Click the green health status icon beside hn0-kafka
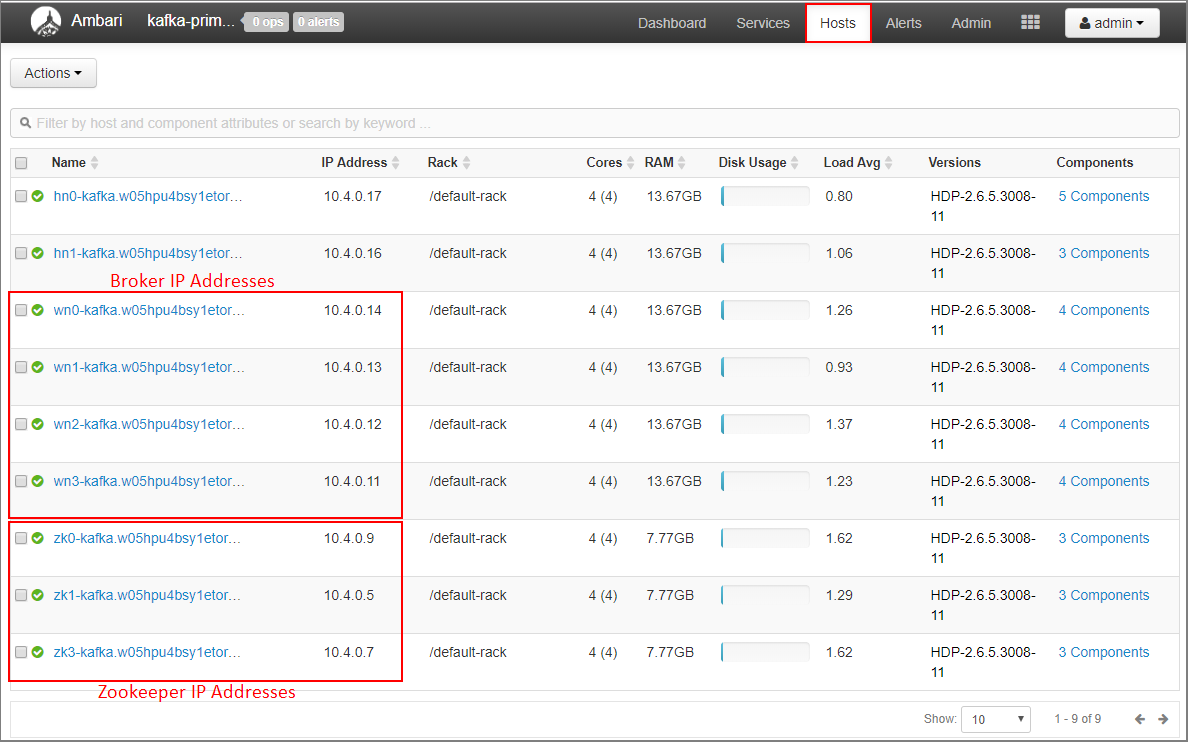 click(x=37, y=196)
